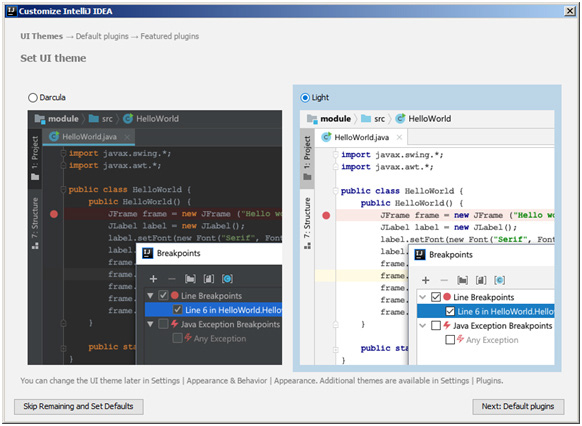The width and height of the screenshot is (582, 426).
Task: Click group by package icon in Darcula preview
Action: 190,279
